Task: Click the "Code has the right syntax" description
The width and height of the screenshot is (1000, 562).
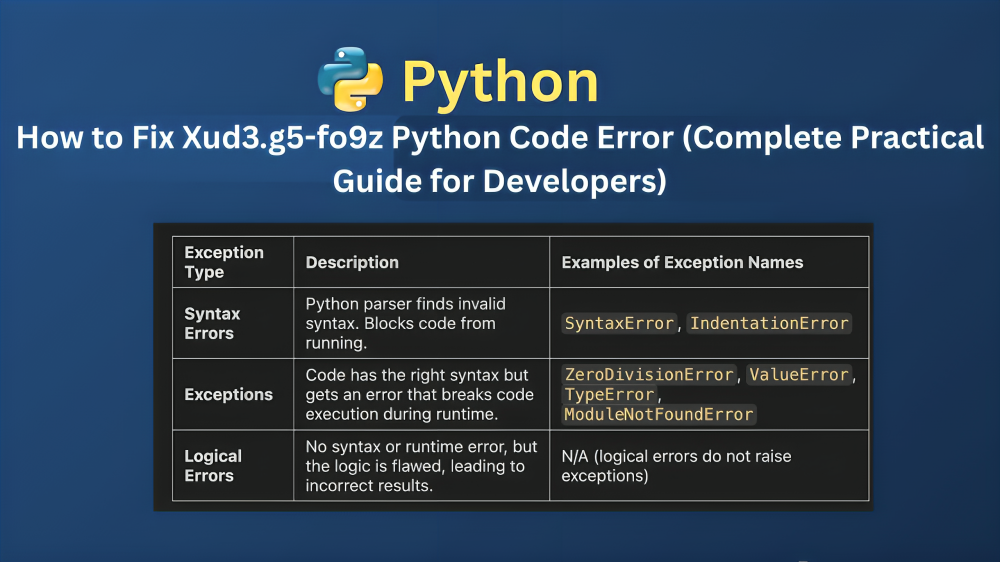Action: tap(419, 395)
